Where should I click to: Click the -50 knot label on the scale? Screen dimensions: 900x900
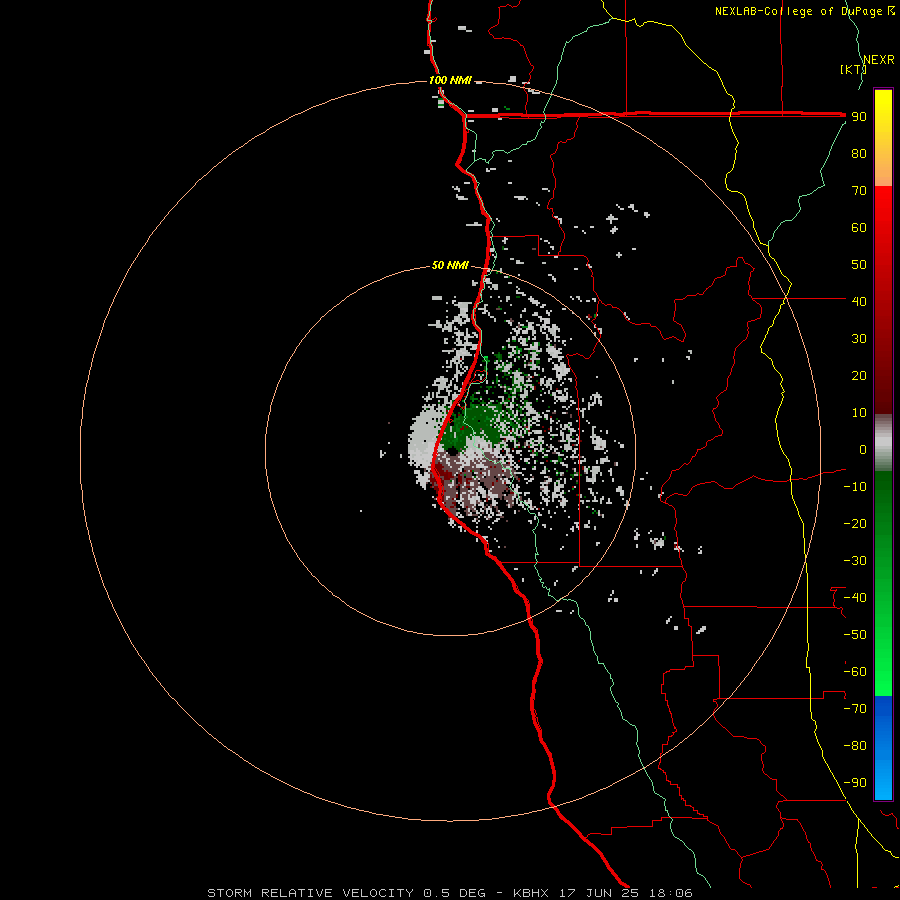(855, 635)
